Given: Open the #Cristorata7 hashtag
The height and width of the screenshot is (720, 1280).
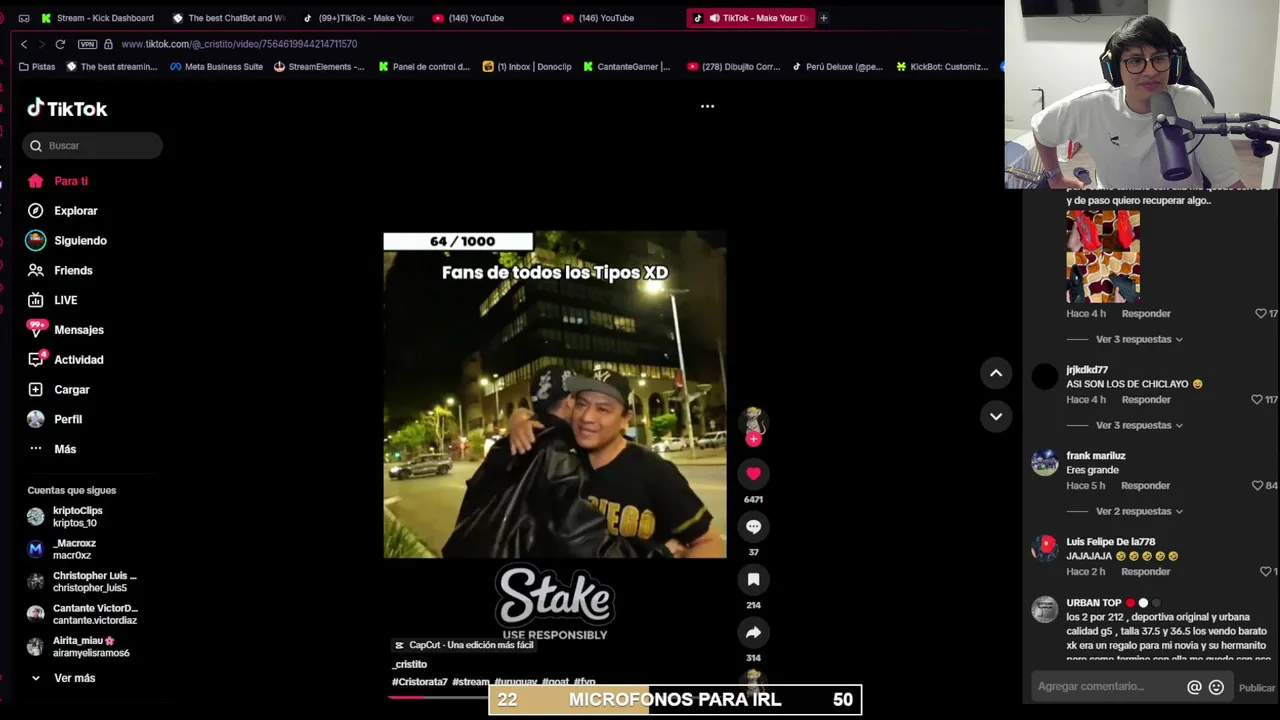Looking at the screenshot, I should pyautogui.click(x=420, y=682).
